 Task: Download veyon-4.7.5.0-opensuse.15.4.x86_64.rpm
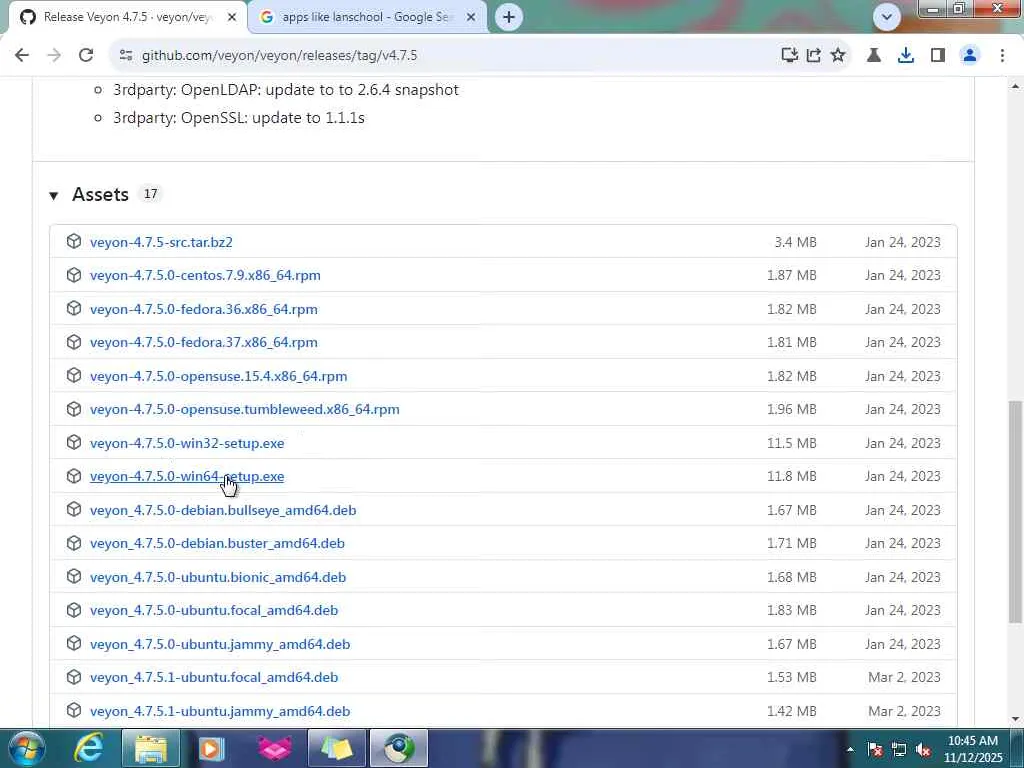pos(218,376)
